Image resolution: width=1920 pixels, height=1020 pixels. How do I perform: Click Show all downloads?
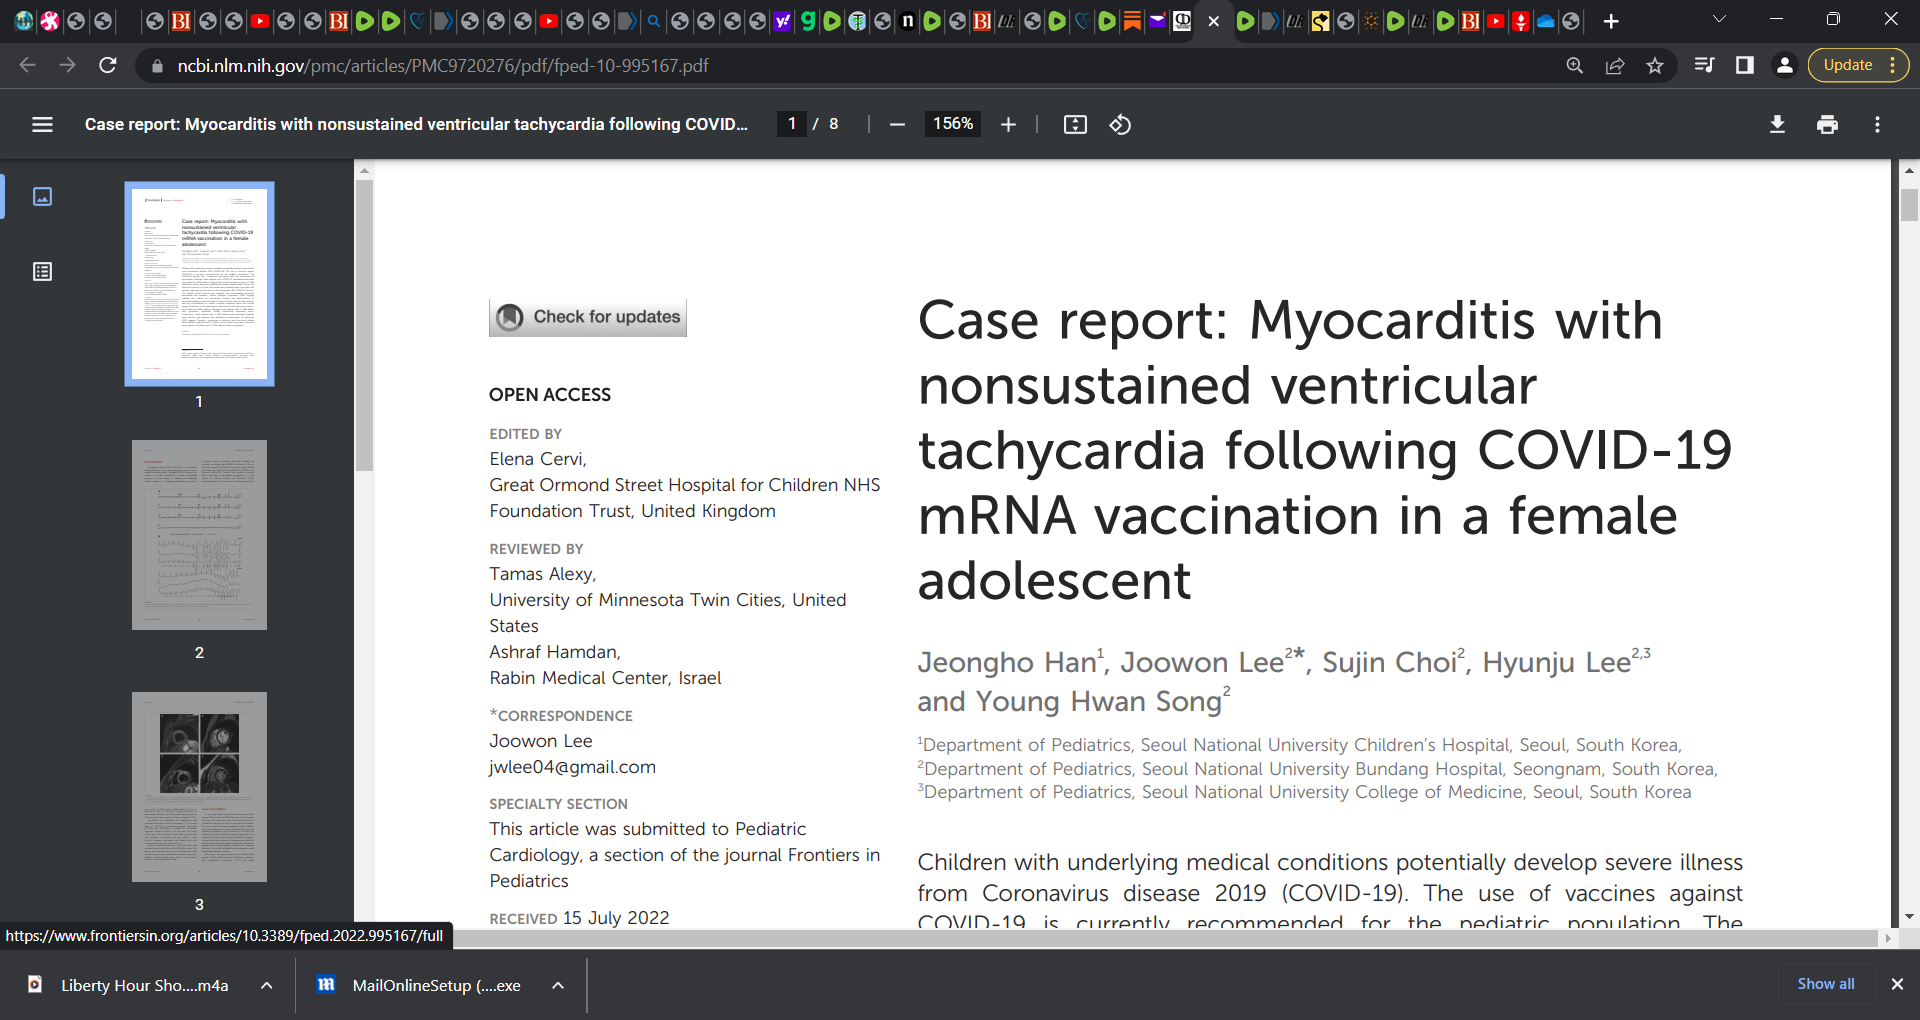pos(1826,984)
